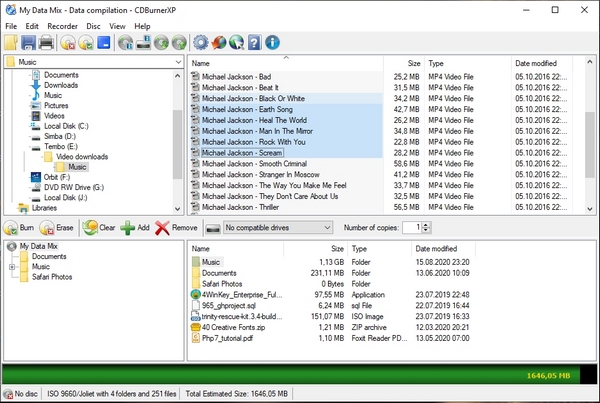
Task: Click the No disc status icon
Action: click(x=8, y=394)
